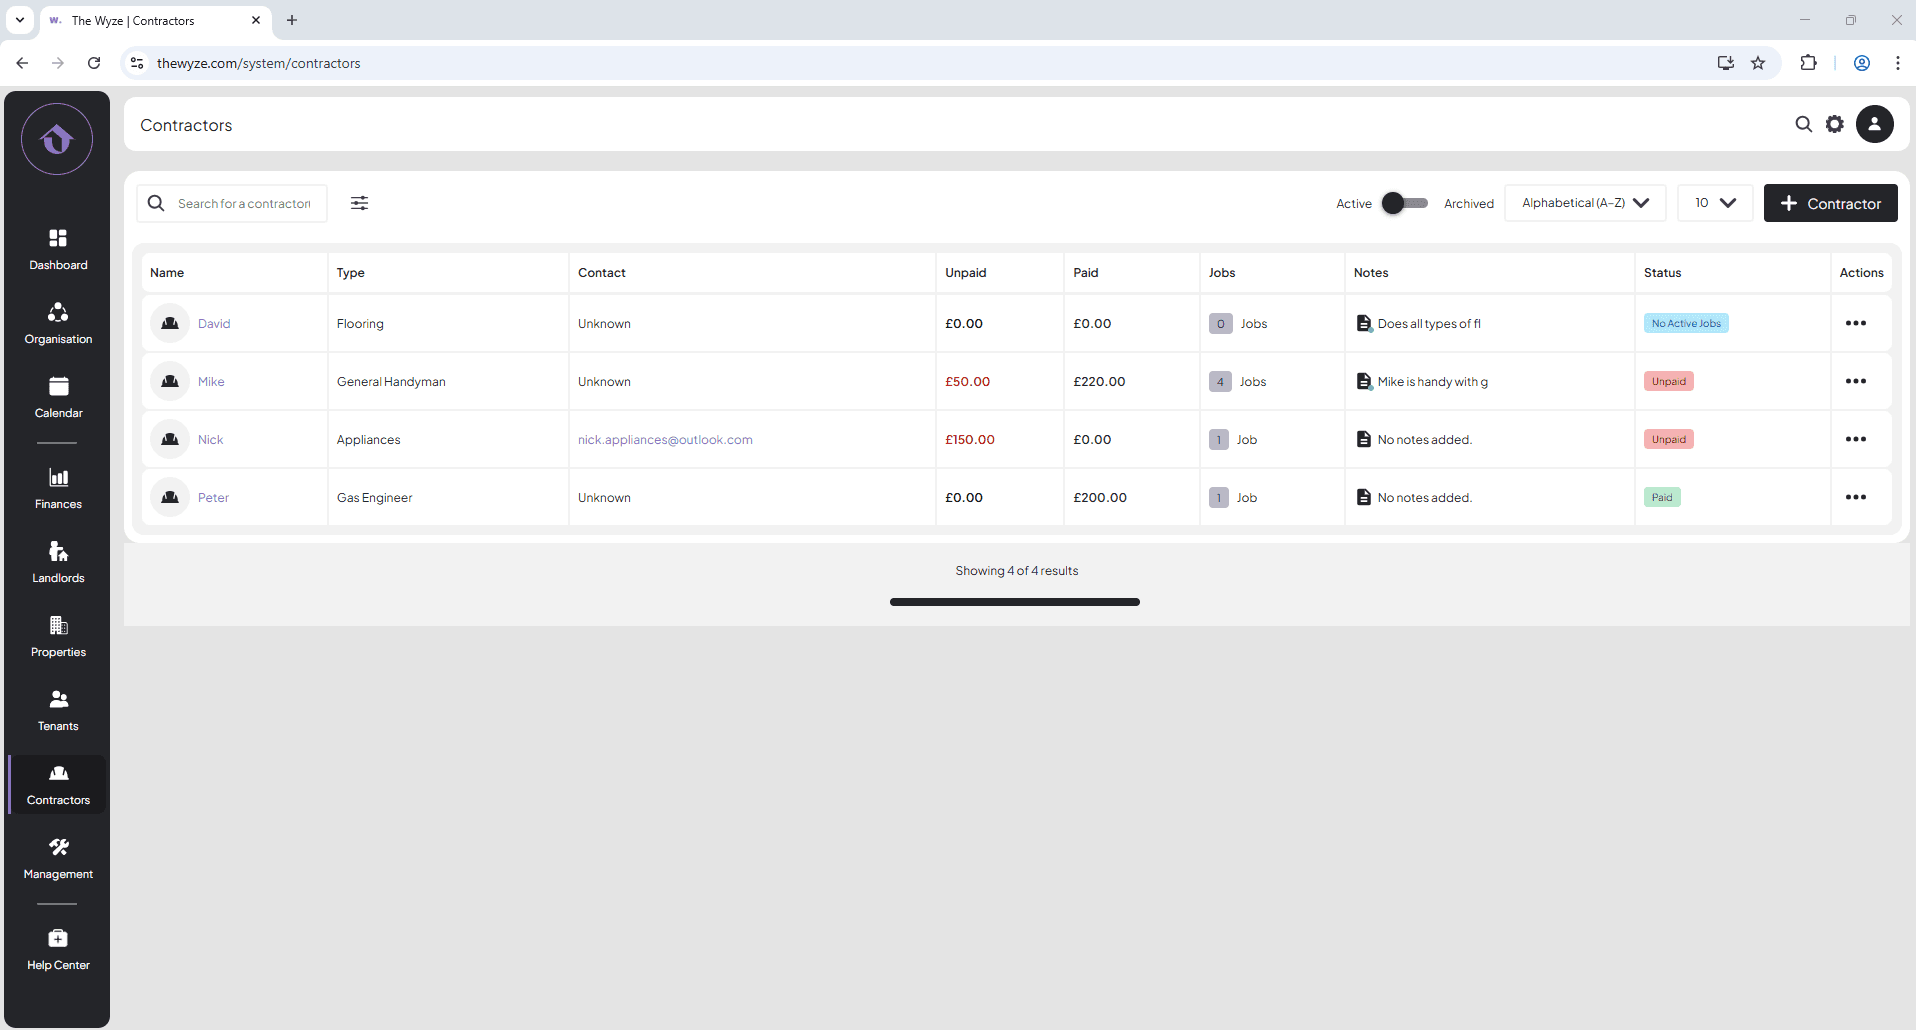Open David's notes document icon
Viewport: 1916px width, 1030px height.
point(1363,323)
